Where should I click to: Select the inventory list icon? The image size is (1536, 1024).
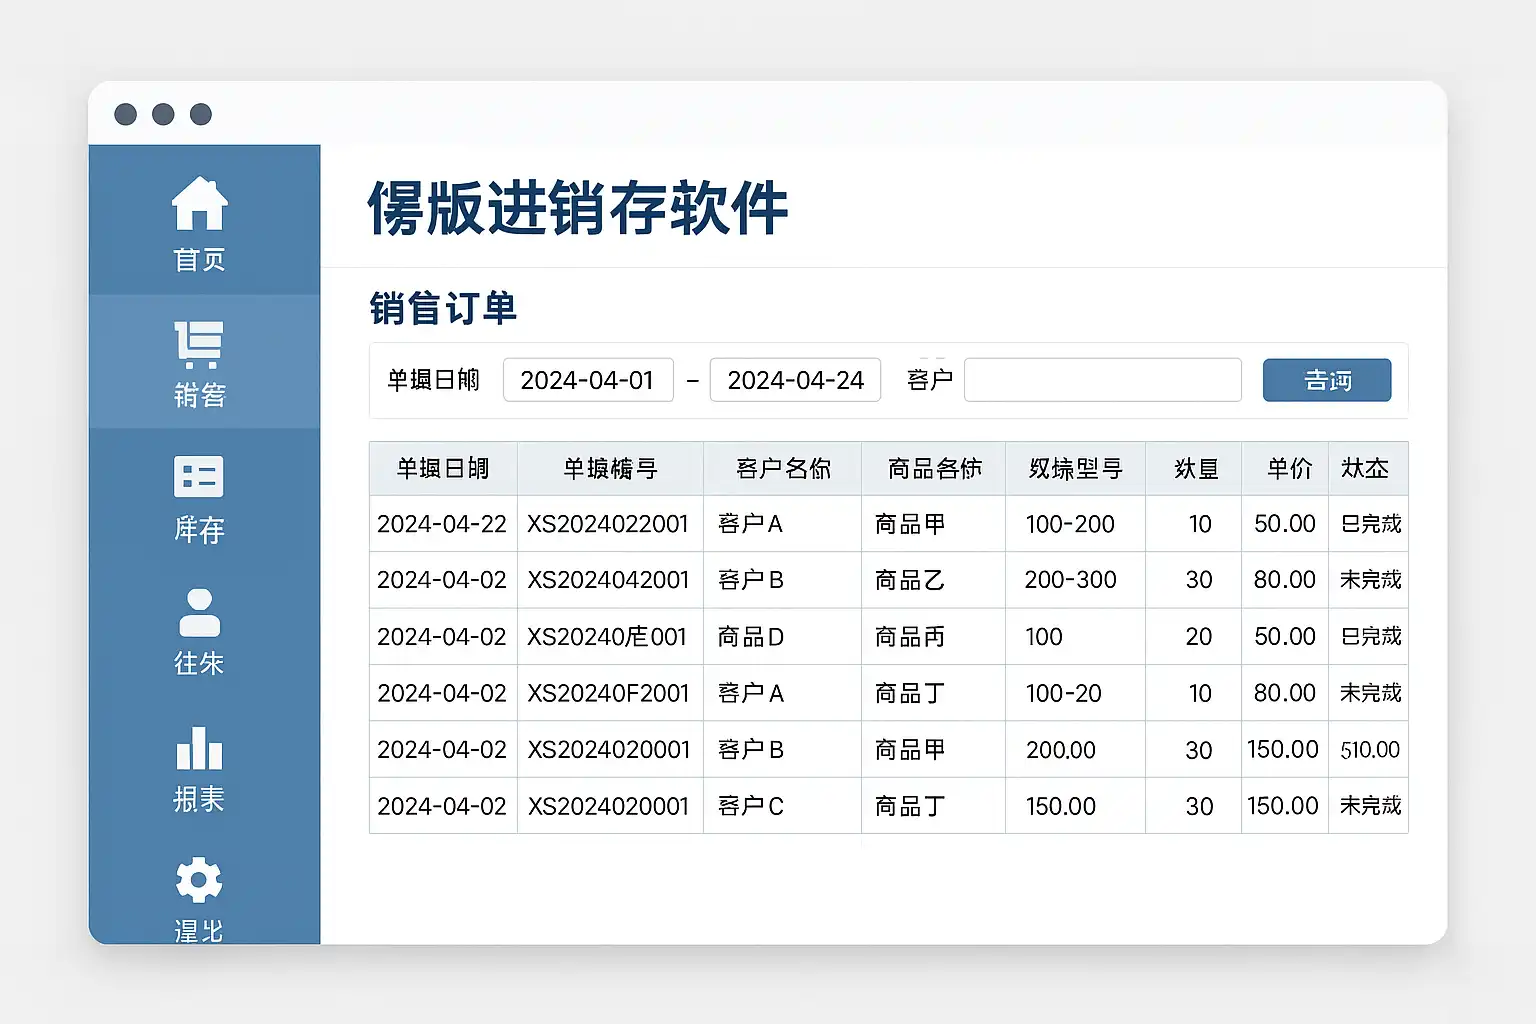coord(199,477)
